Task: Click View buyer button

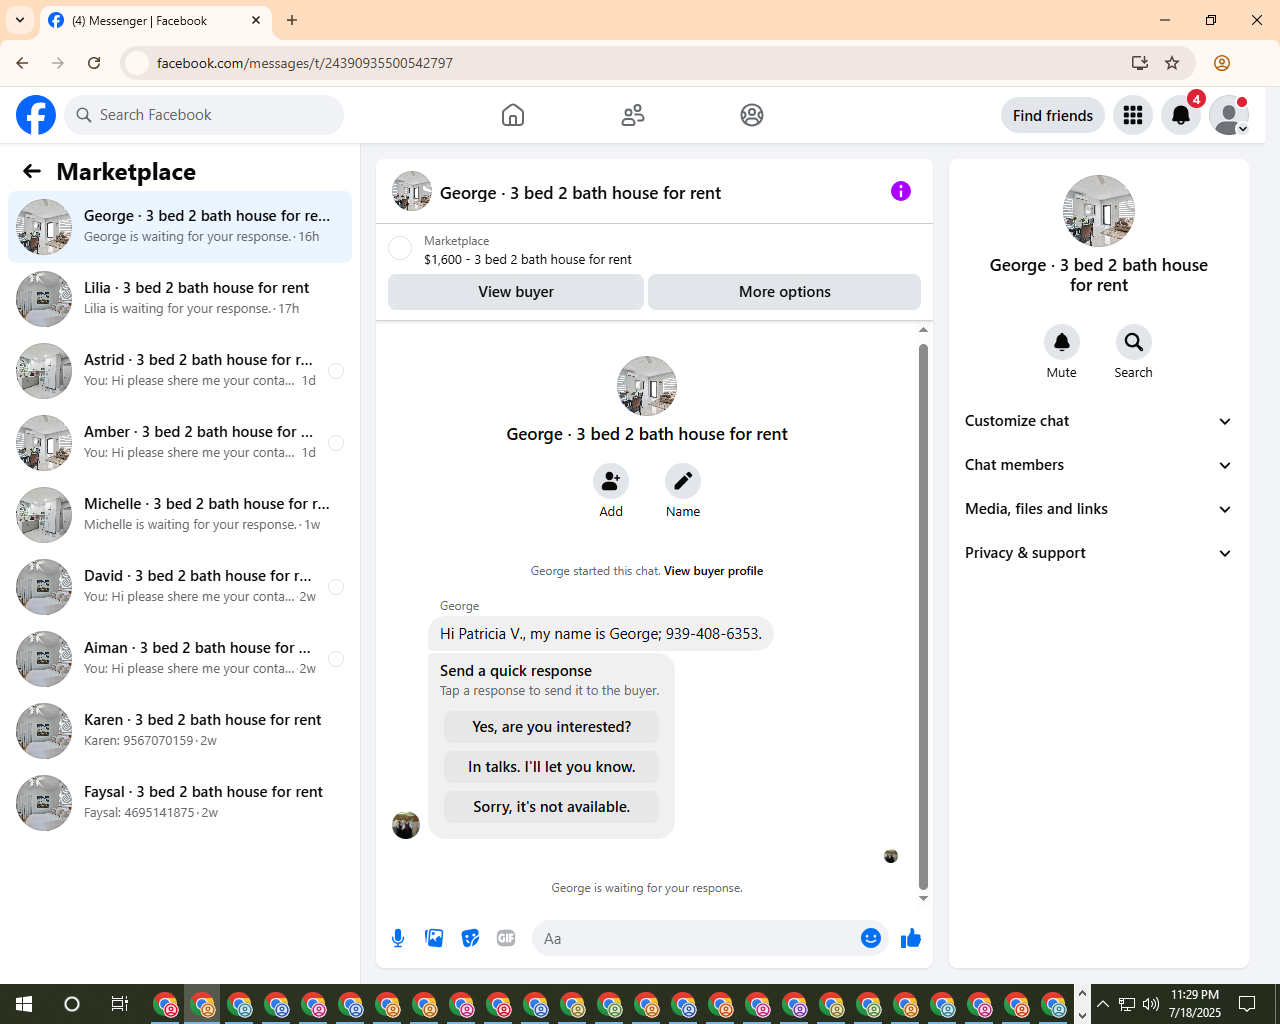Action: [516, 292]
